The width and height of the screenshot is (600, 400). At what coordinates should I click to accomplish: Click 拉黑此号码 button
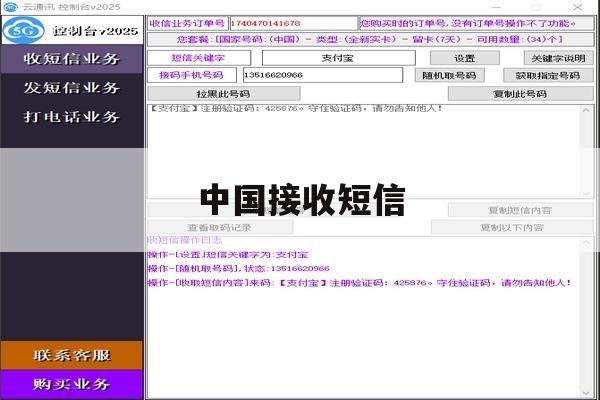pyautogui.click(x=224, y=94)
